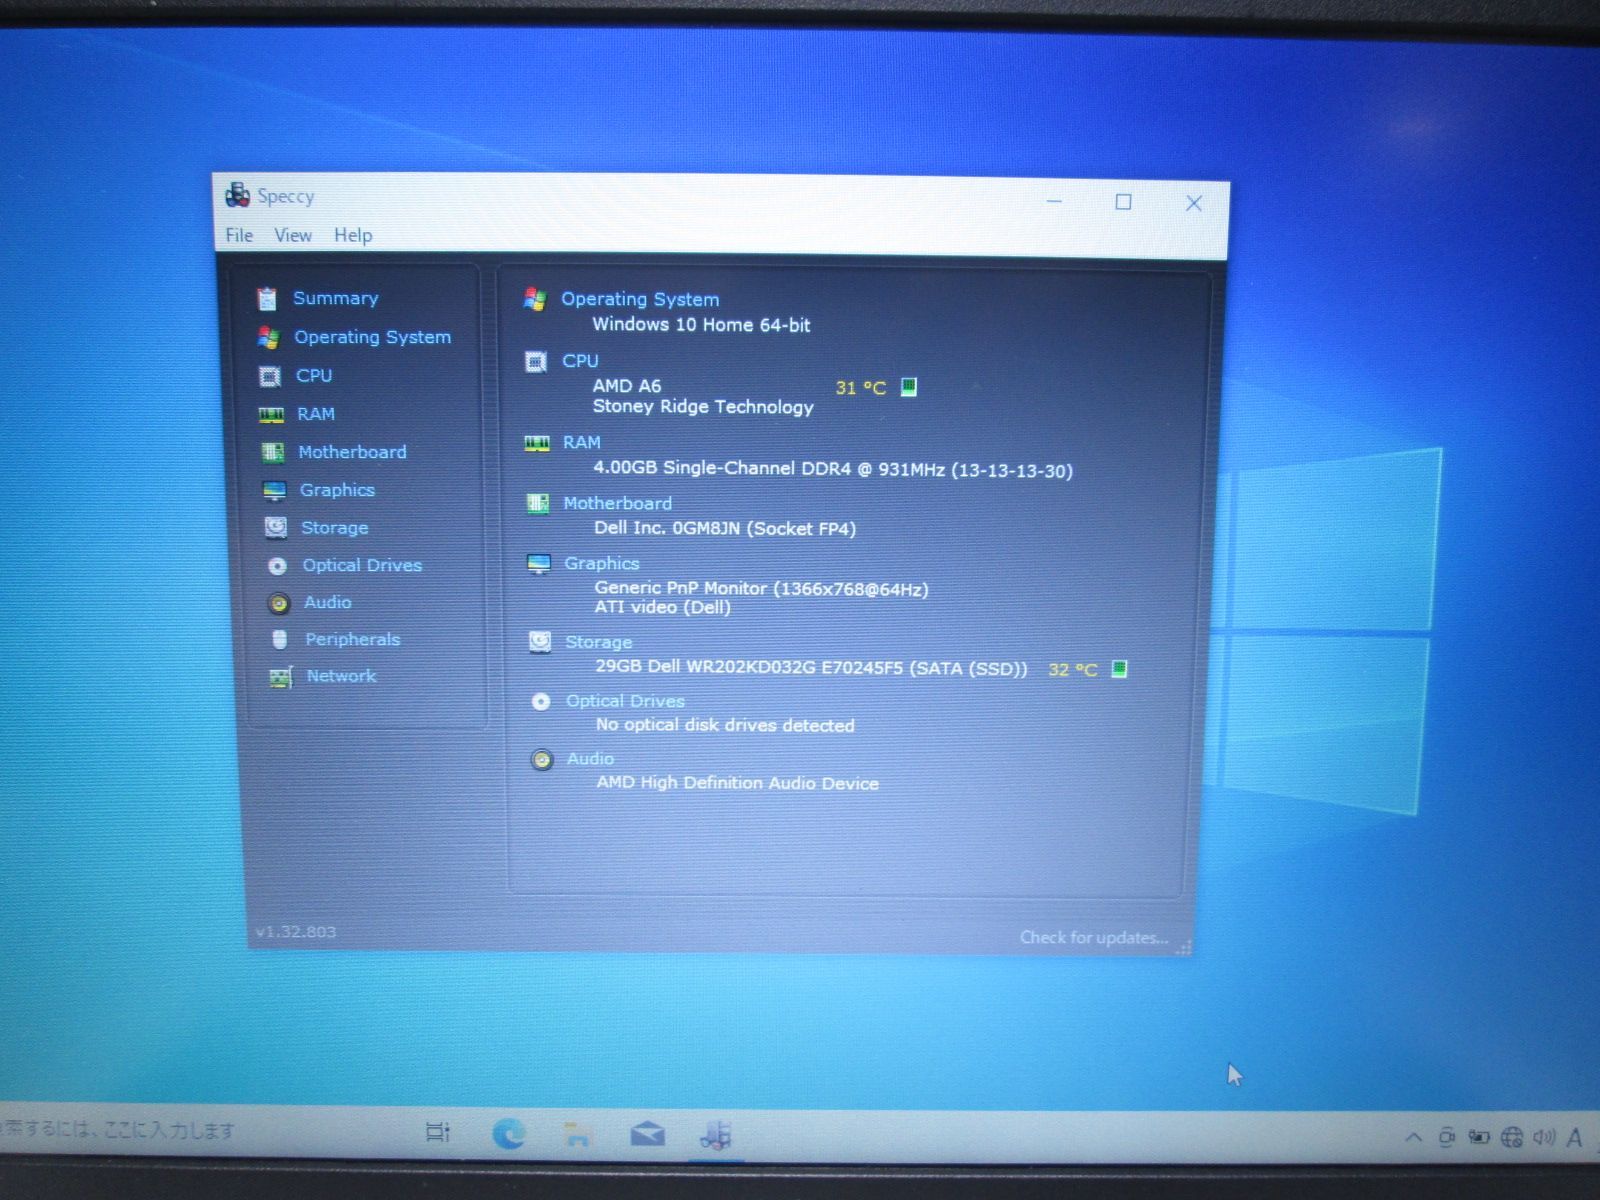Open the File menu in Speccy
The width and height of the screenshot is (1600, 1200).
click(239, 235)
